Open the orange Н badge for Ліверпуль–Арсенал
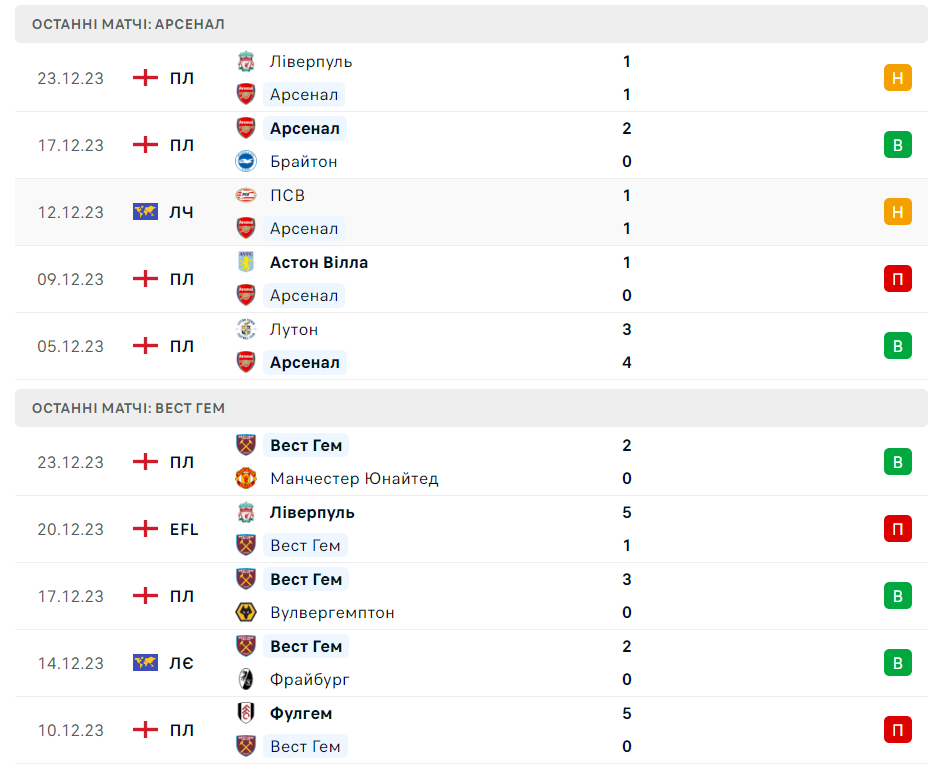Viewport: 944px width, 764px height. [x=897, y=78]
